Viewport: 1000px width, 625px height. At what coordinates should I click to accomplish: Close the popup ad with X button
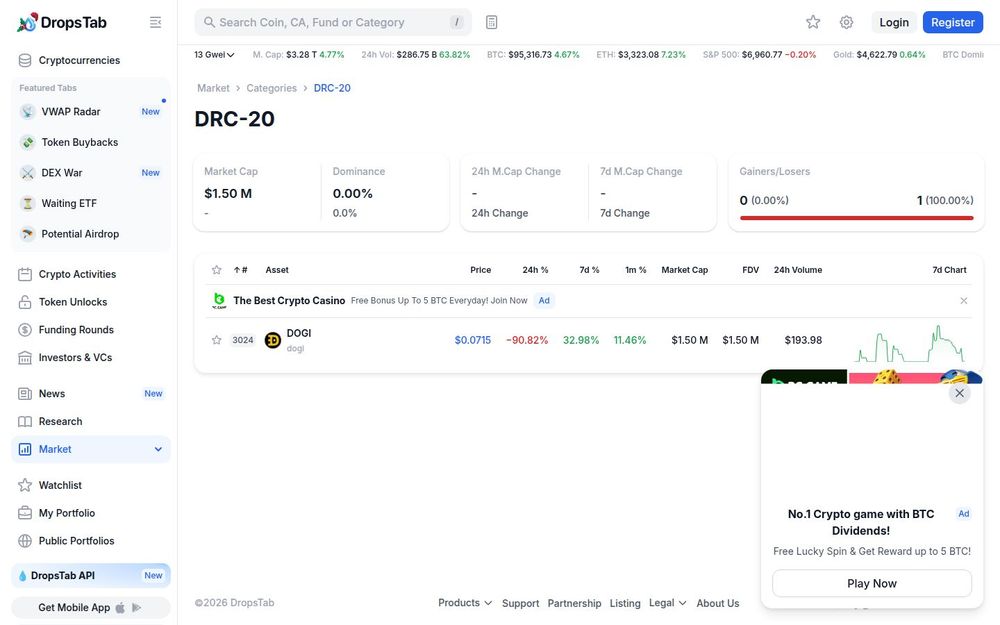959,393
